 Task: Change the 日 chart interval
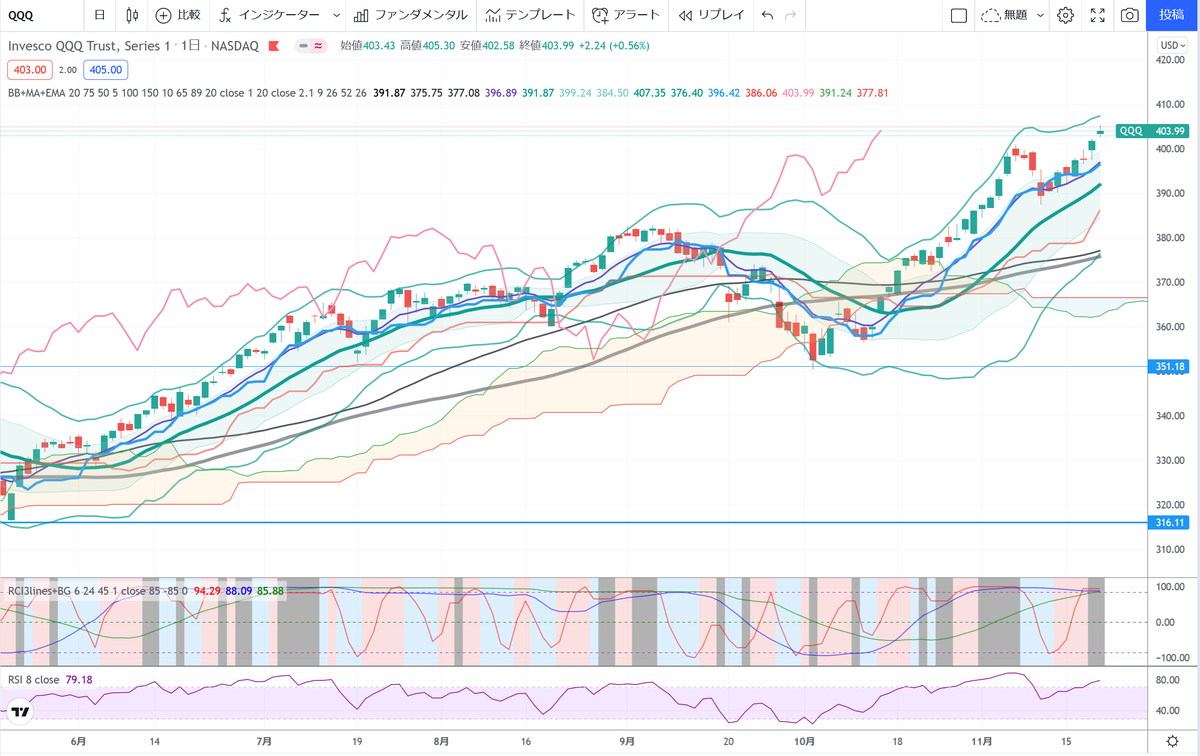[99, 15]
